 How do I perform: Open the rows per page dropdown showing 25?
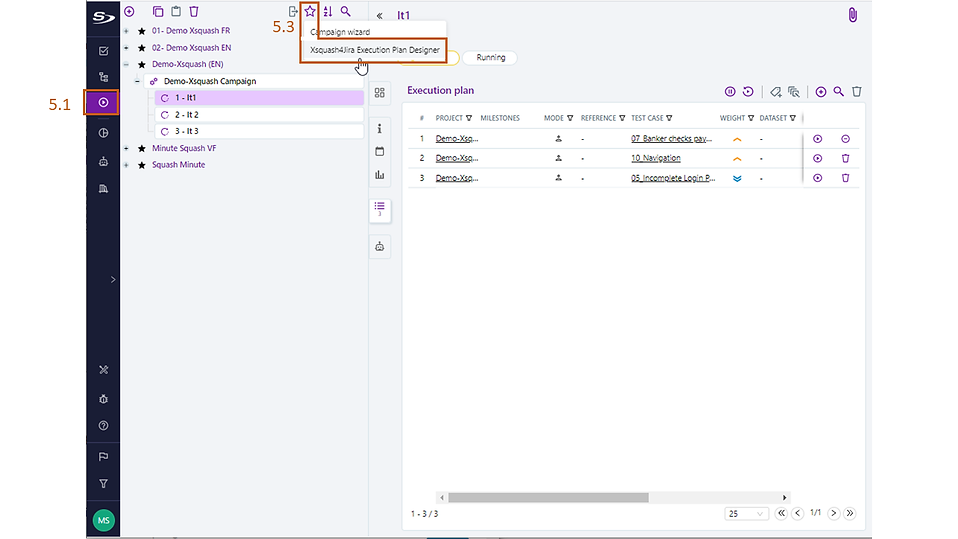click(x=745, y=514)
